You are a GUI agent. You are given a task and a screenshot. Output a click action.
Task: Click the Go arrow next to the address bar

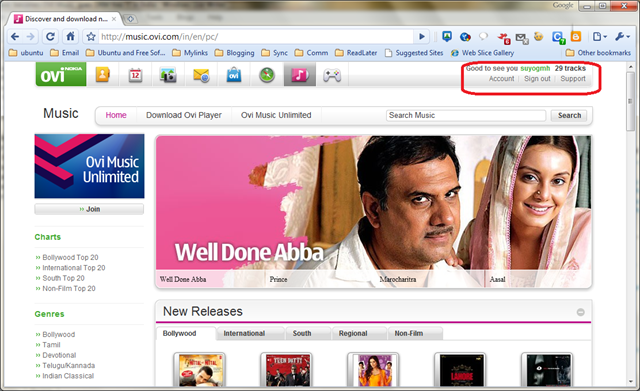pyautogui.click(x=422, y=37)
